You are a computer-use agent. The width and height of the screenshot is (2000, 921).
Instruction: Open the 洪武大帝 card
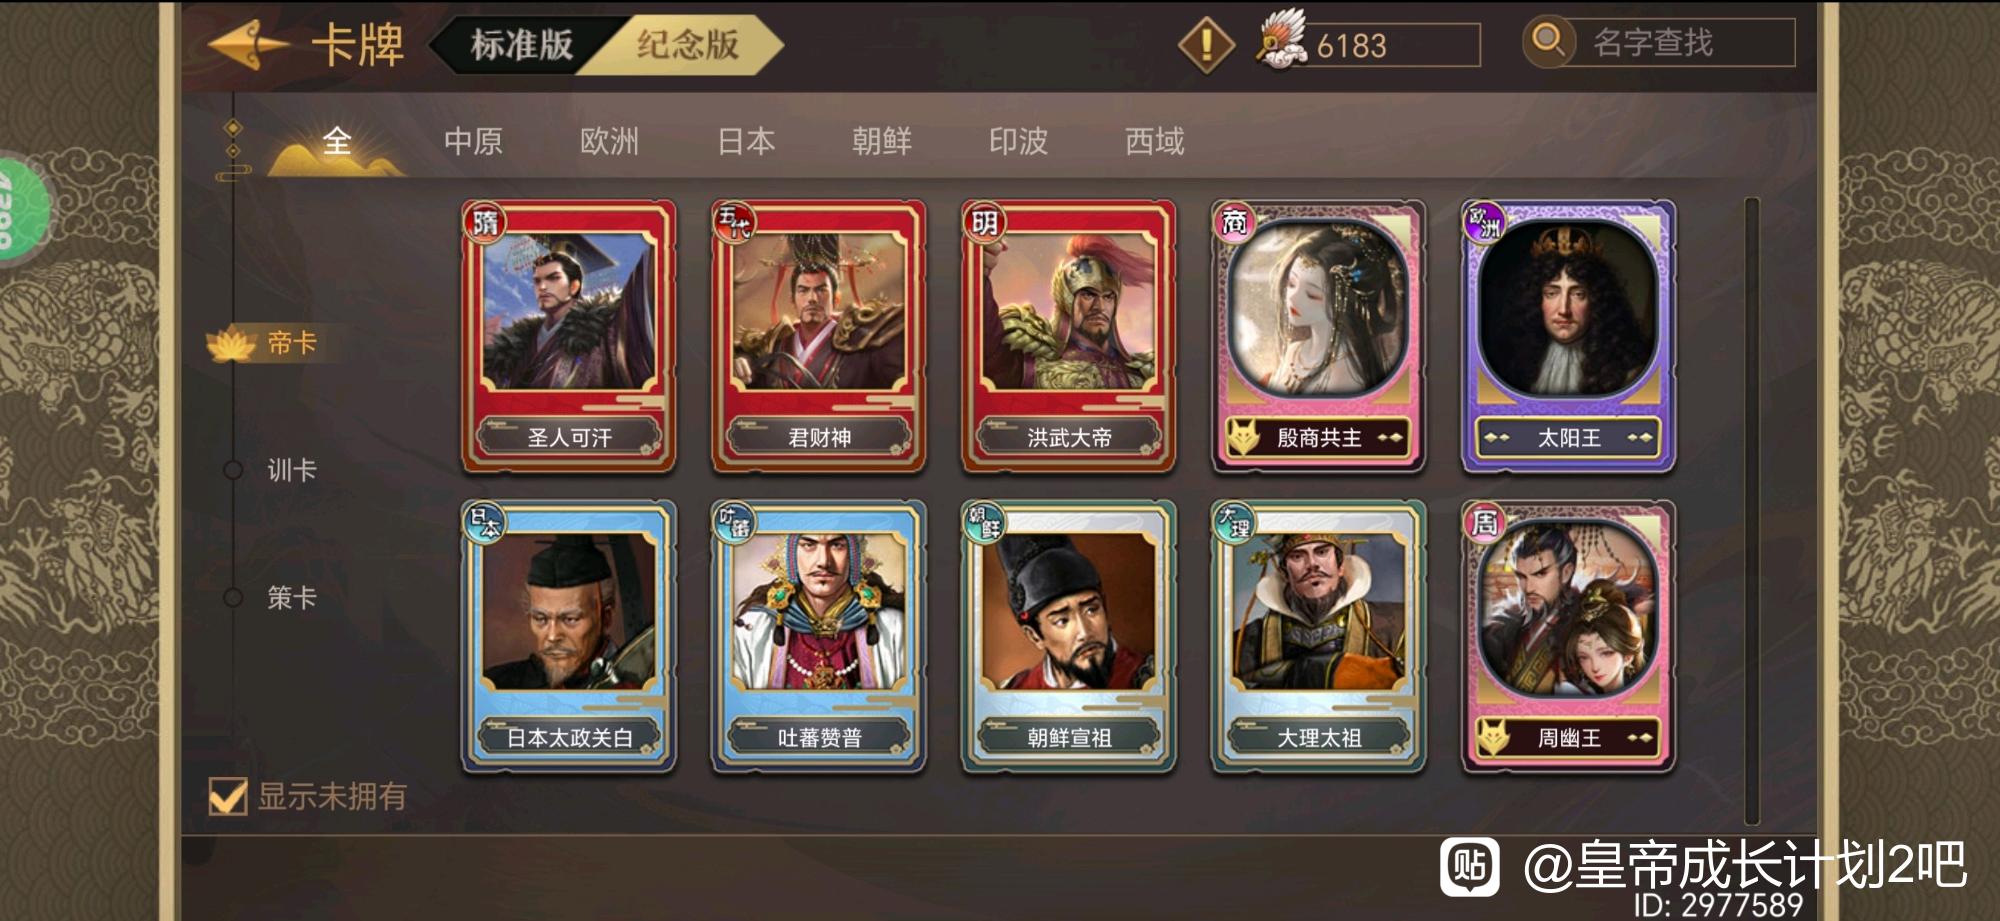1069,336
